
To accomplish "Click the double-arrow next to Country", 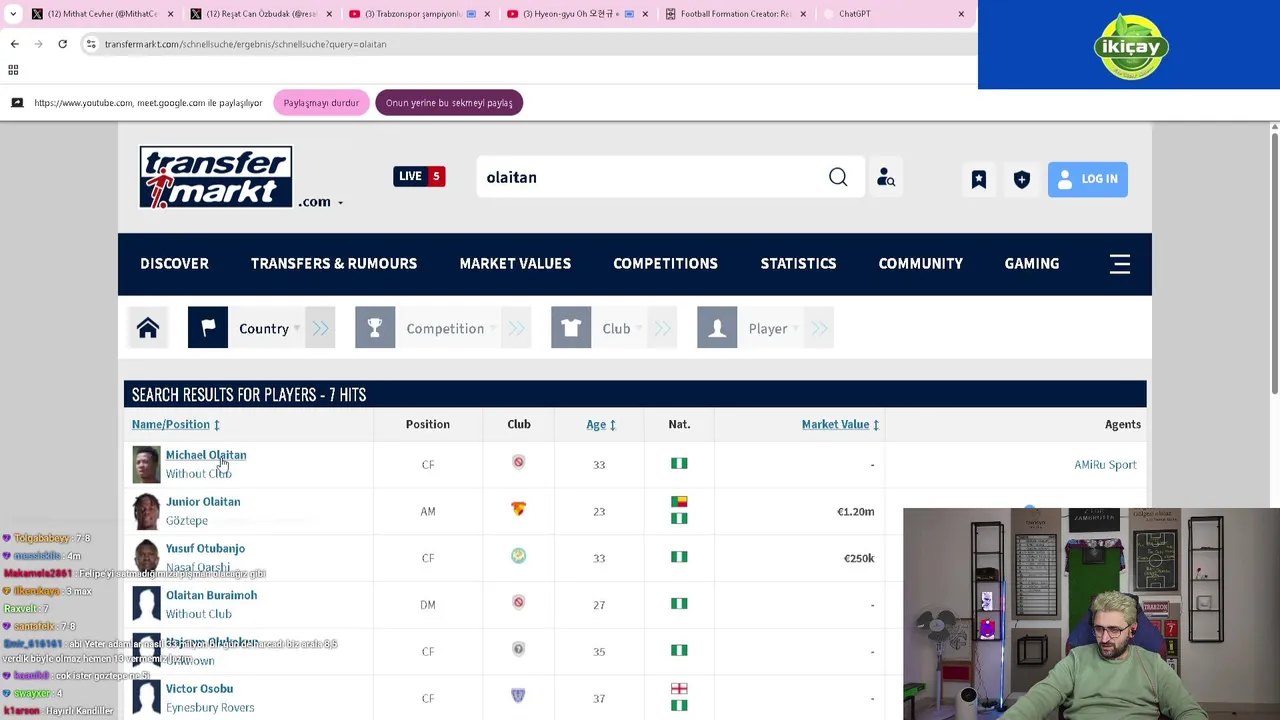I will [320, 328].
